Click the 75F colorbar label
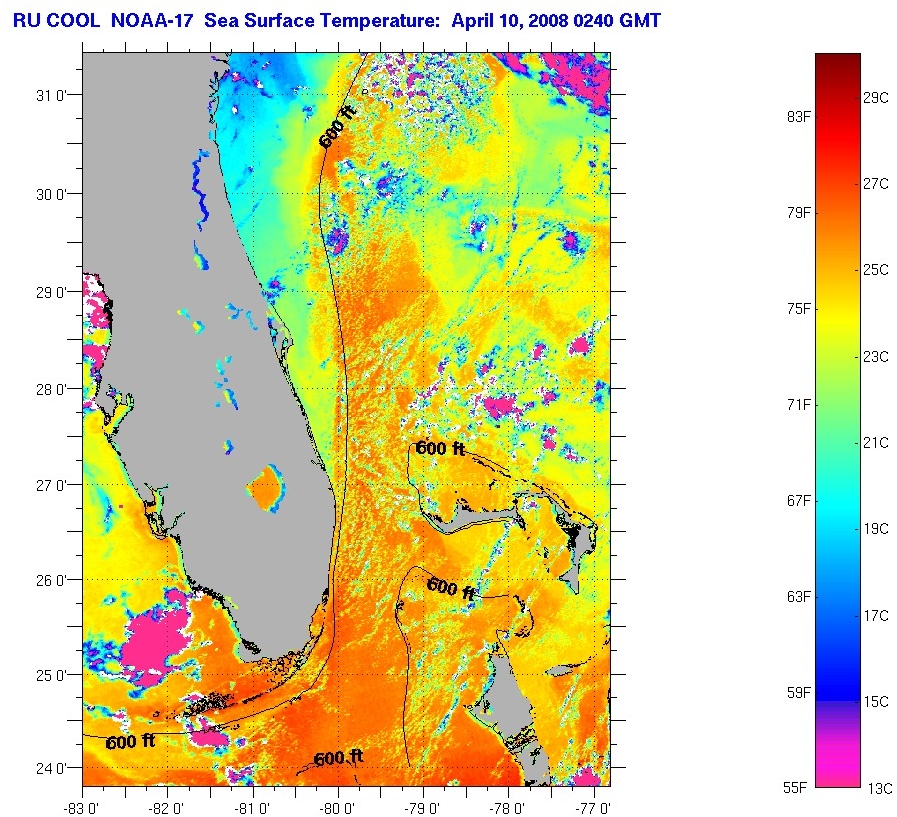Screen dimensions: 897x817 pyautogui.click(x=799, y=309)
